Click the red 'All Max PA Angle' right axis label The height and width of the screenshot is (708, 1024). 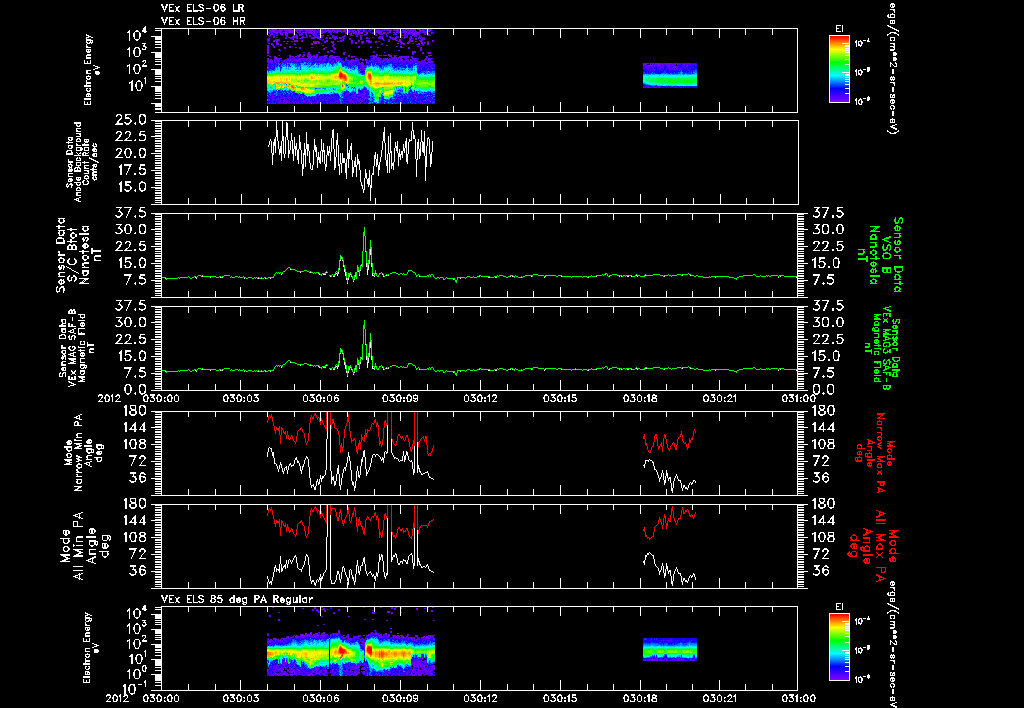tap(873, 544)
